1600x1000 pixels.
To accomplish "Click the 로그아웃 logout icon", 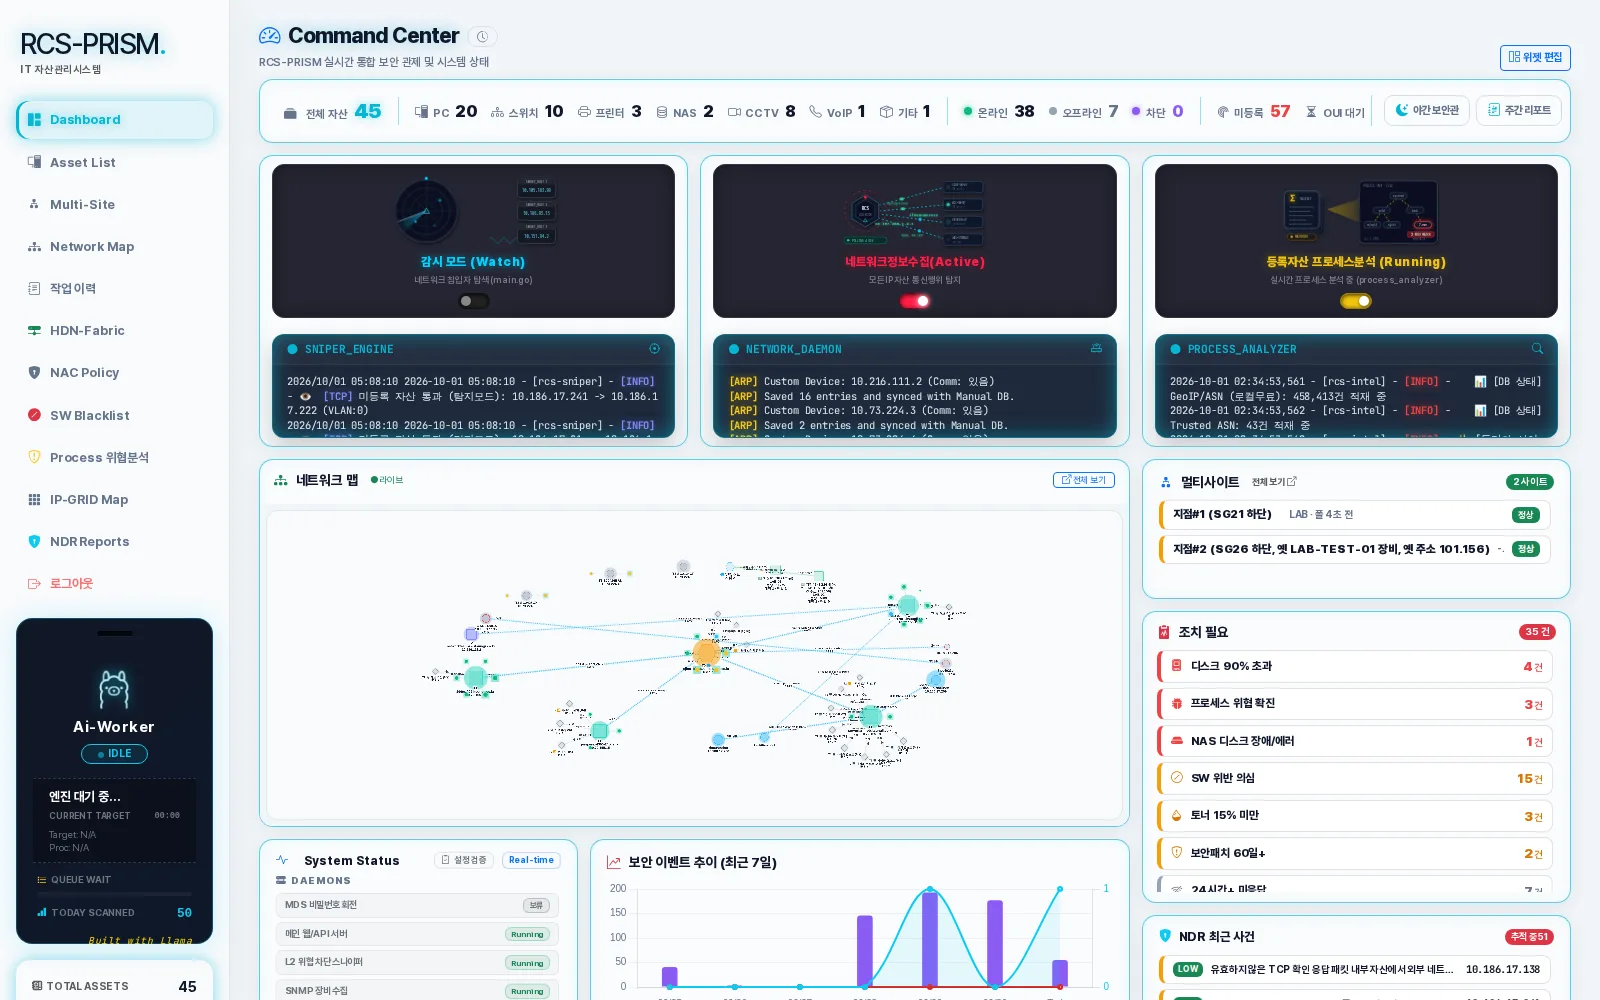I will click(34, 583).
